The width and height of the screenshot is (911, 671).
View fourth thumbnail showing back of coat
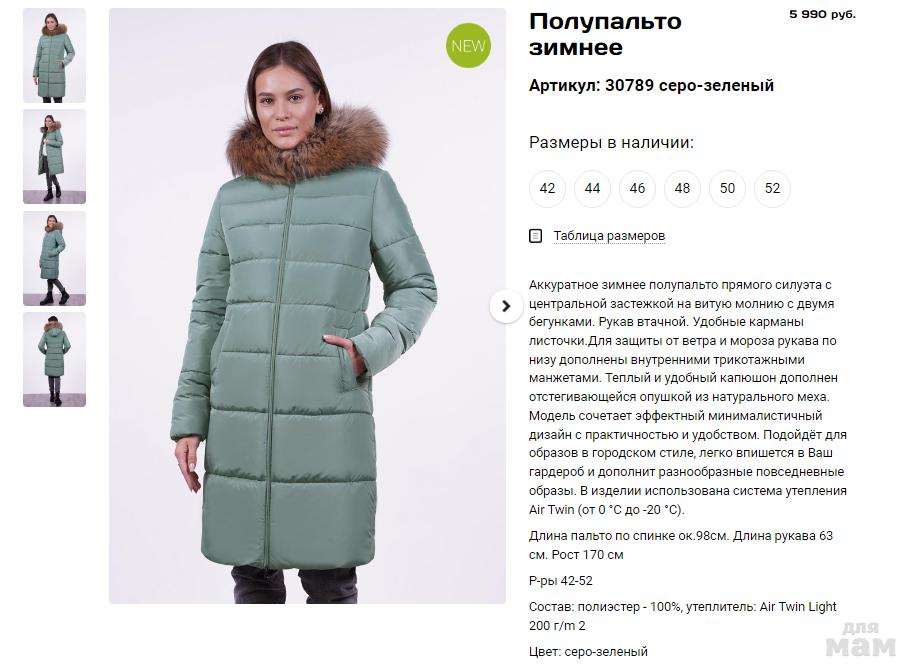click(55, 359)
